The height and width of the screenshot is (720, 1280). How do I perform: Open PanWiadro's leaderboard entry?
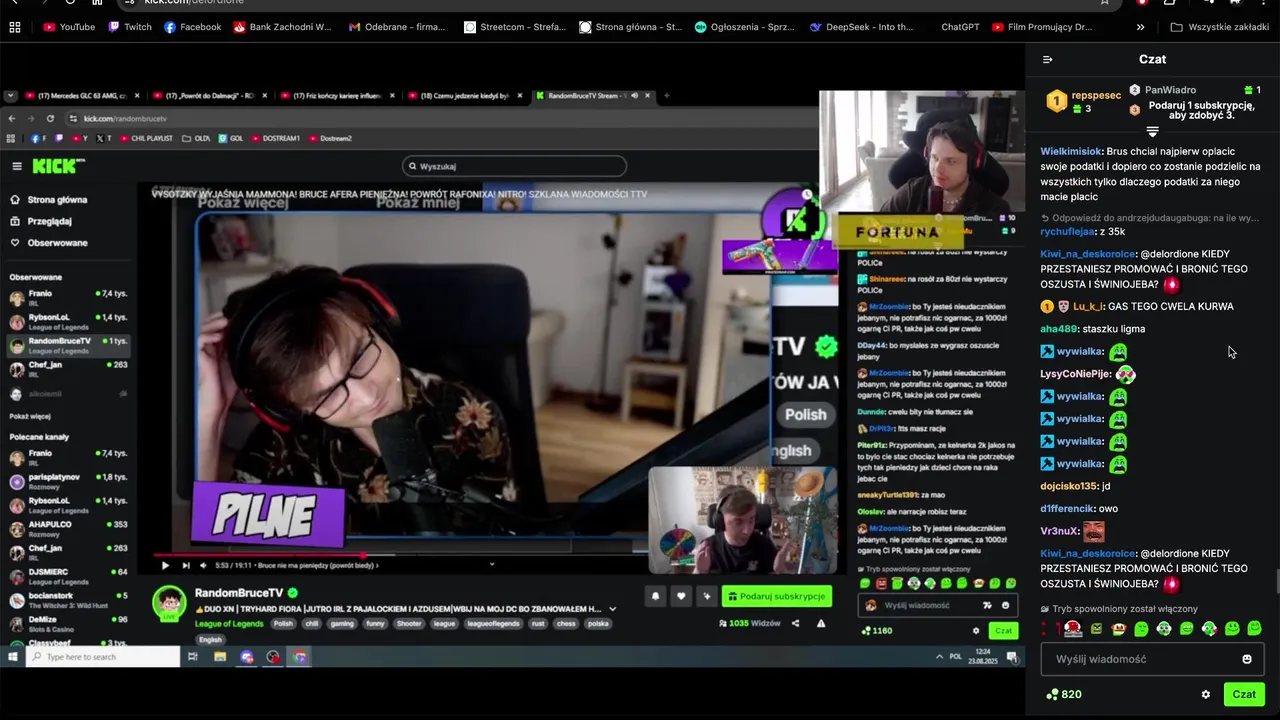[1194, 90]
